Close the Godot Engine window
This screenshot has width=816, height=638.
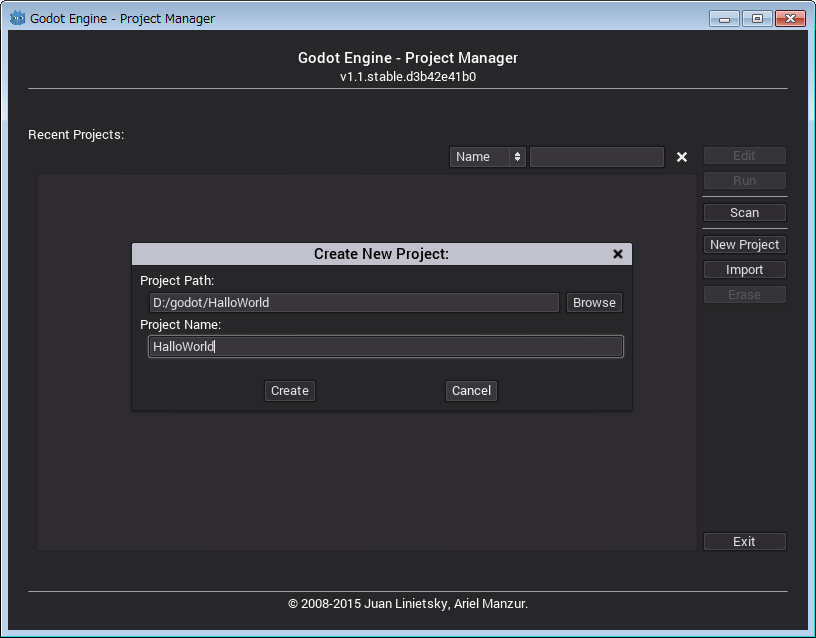(x=790, y=19)
